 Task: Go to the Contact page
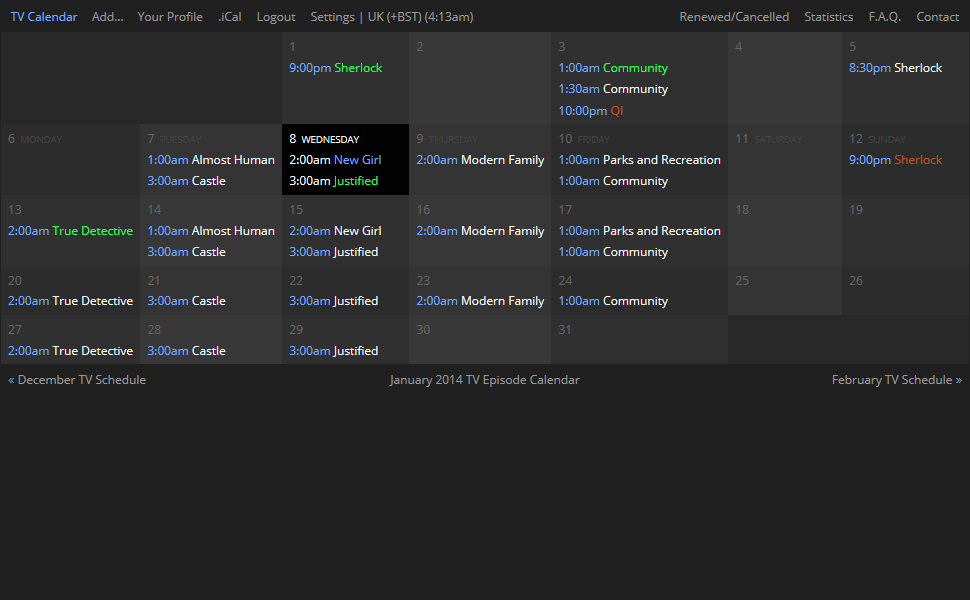point(937,17)
